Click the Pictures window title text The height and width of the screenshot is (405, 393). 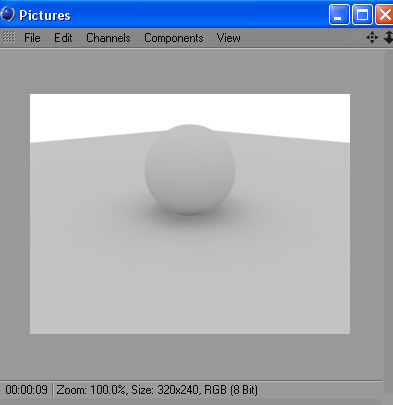[45, 15]
